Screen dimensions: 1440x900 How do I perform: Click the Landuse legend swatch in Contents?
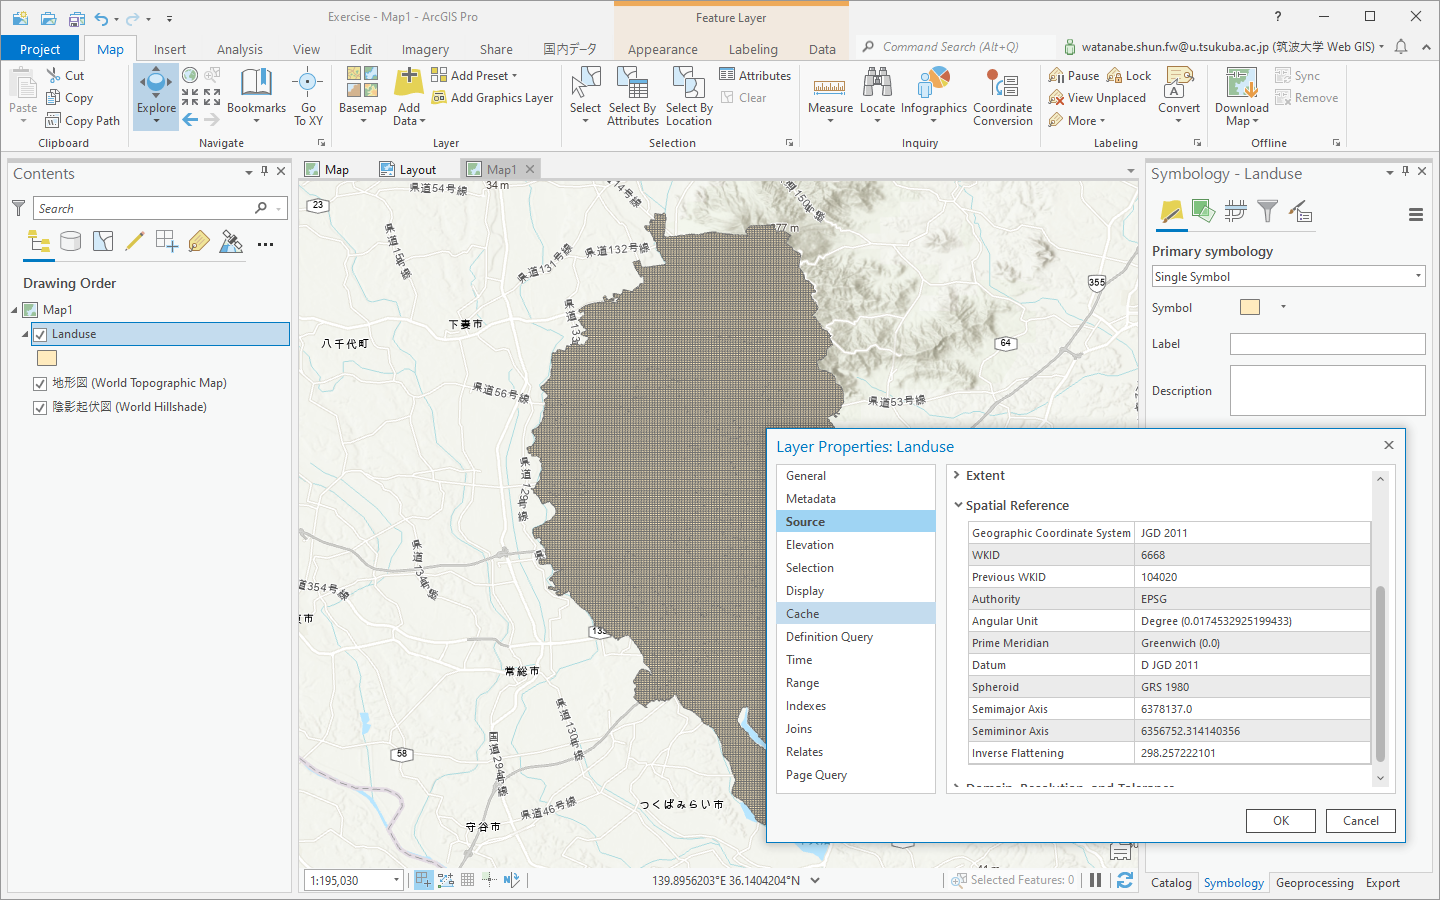[x=47, y=358]
